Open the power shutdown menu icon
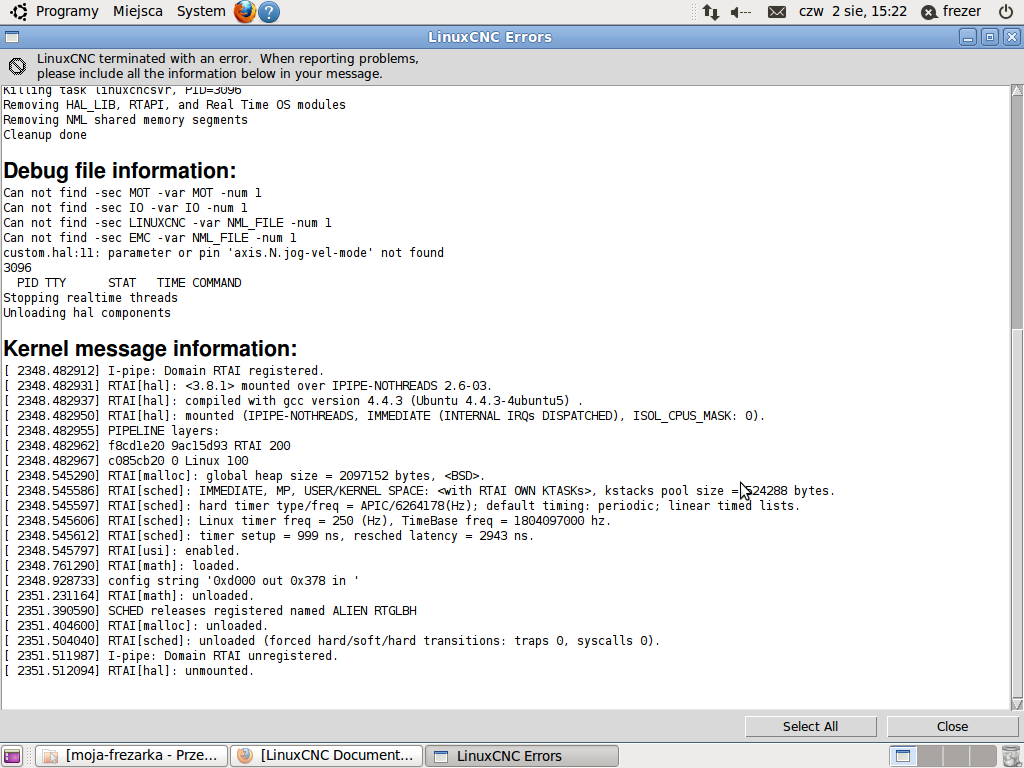1024x768 pixels. pyautogui.click(x=1006, y=12)
